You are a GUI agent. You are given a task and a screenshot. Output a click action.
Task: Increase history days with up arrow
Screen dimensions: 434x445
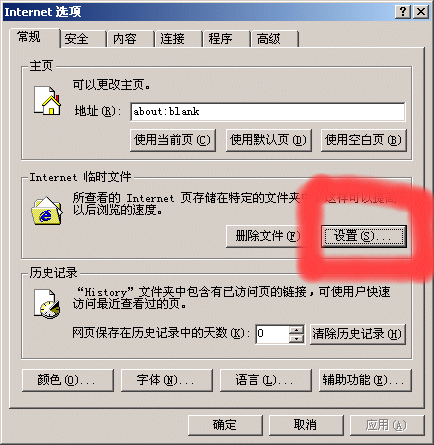pos(296,329)
